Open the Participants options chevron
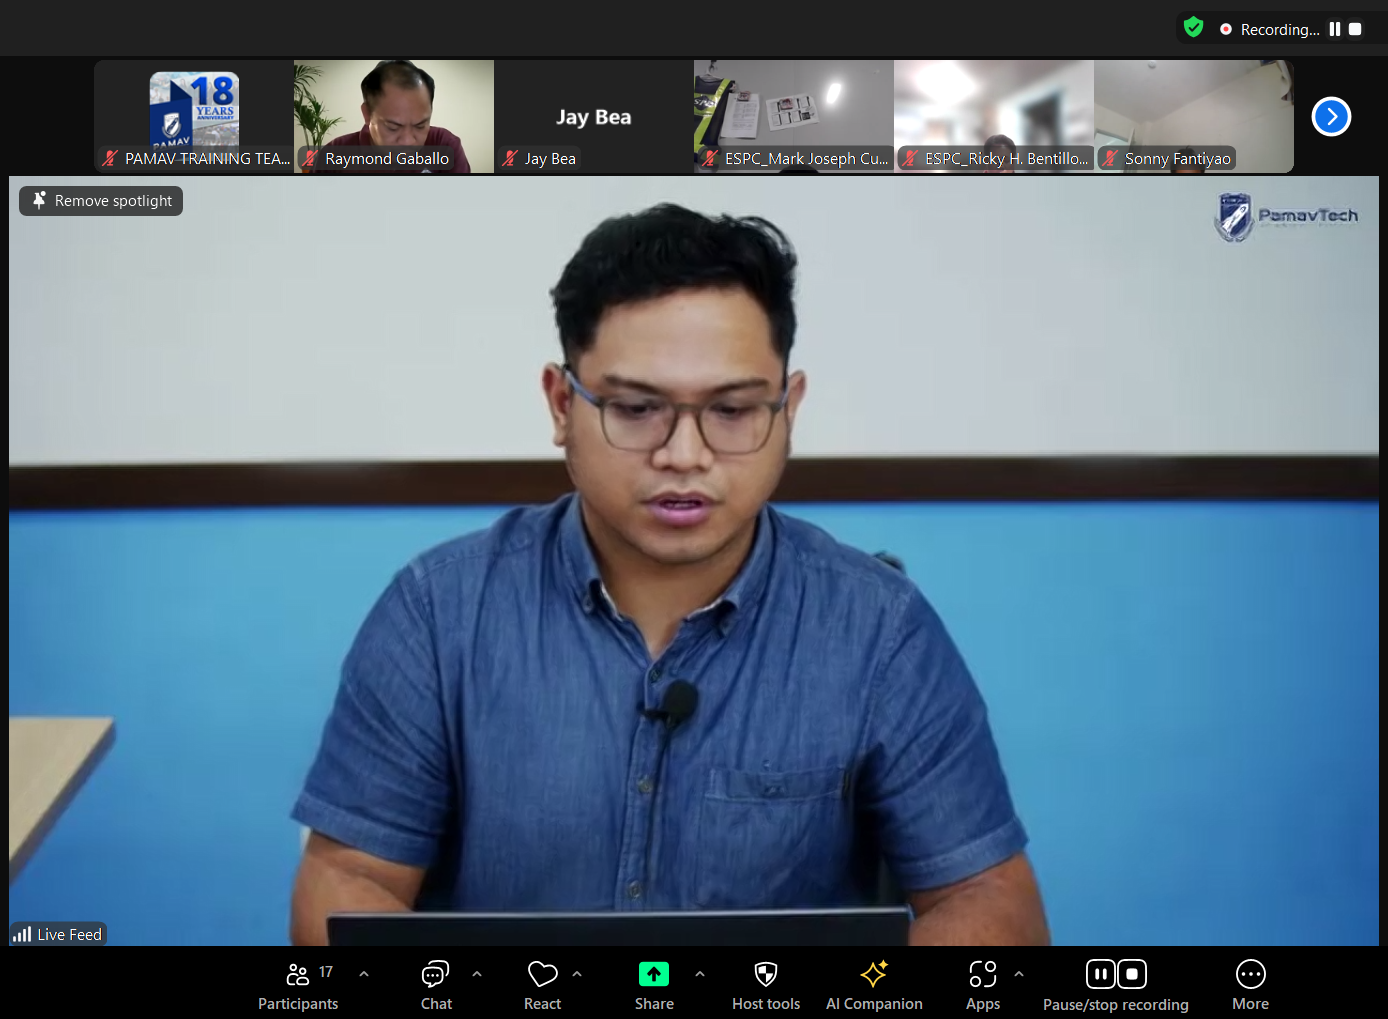This screenshot has height=1019, width=1388. [364, 972]
